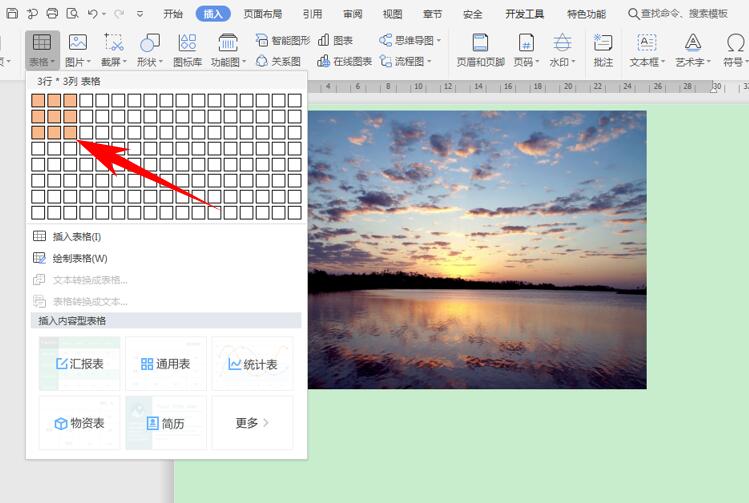Open the quick access toolbar customize dropdown
Viewport: 749px width, 503px height.
pyautogui.click(x=140, y=14)
